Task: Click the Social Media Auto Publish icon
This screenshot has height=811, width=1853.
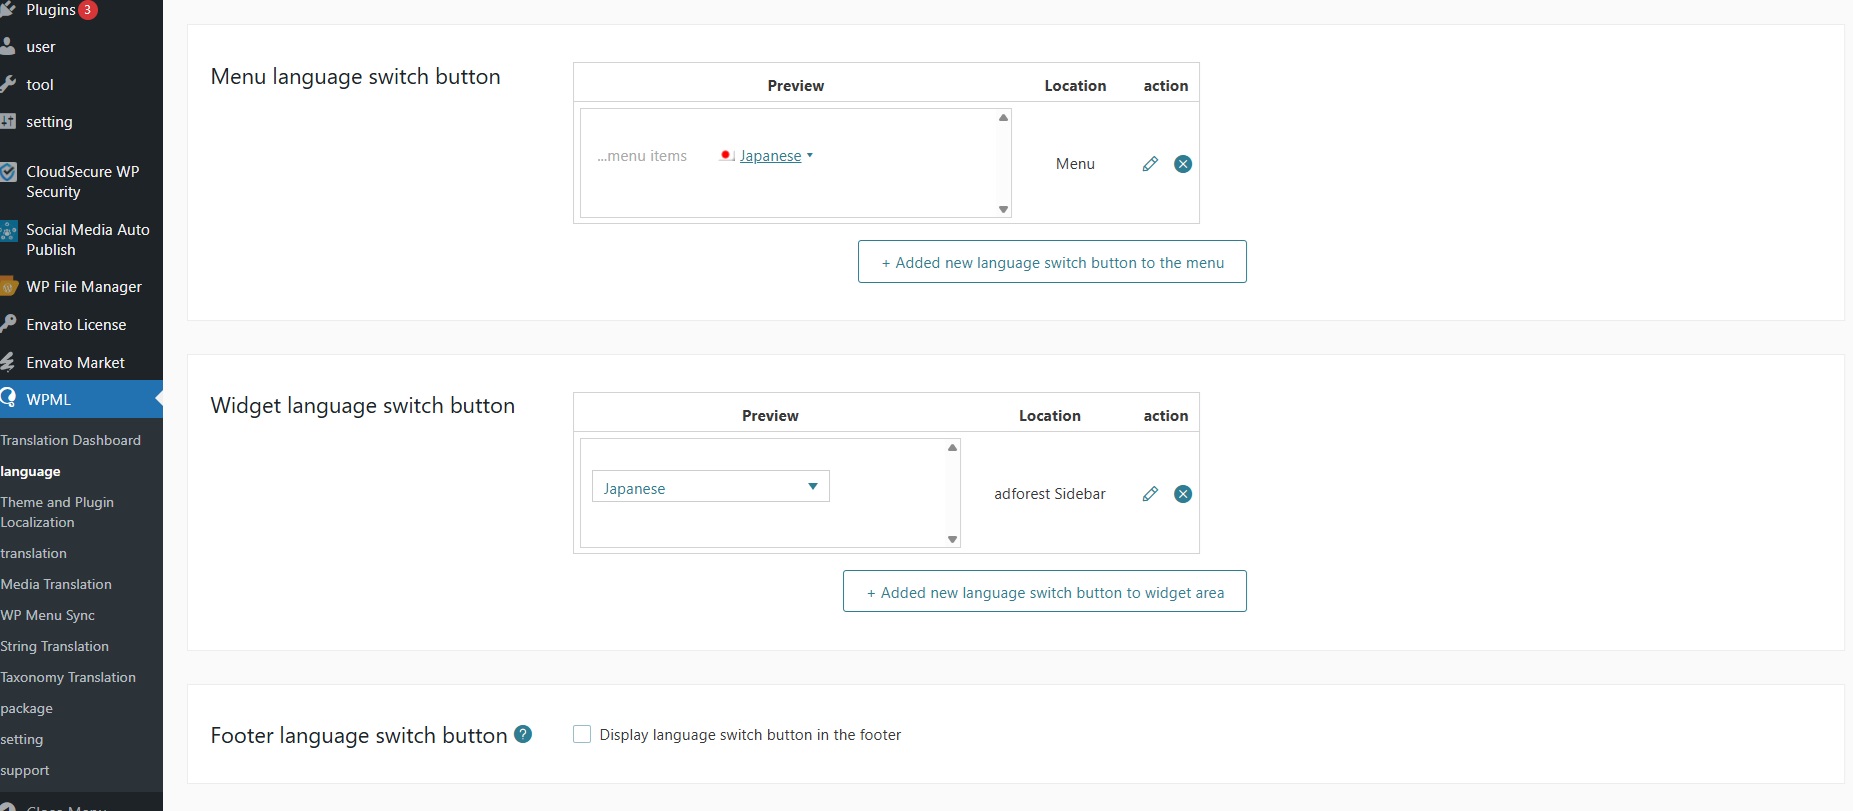Action: pyautogui.click(x=8, y=232)
